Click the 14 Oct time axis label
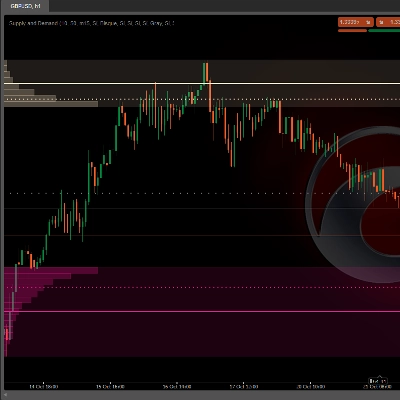400x400 pixels. 44,387
